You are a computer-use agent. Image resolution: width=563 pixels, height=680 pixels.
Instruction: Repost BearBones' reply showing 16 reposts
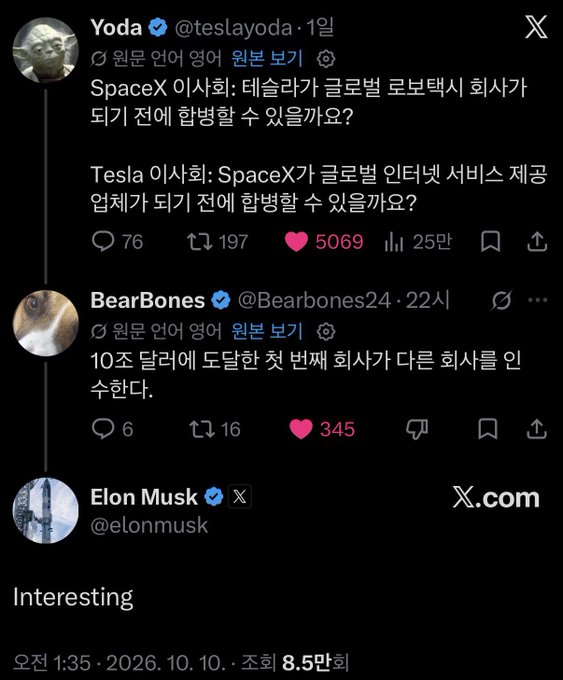(x=202, y=429)
